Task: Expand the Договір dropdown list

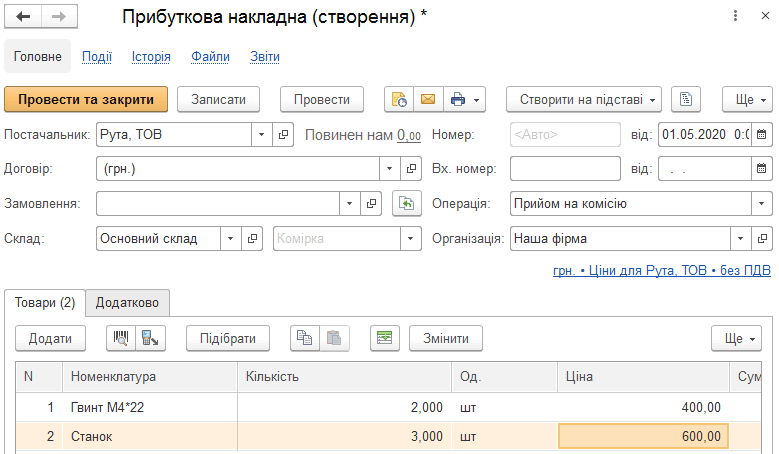Action: point(390,169)
